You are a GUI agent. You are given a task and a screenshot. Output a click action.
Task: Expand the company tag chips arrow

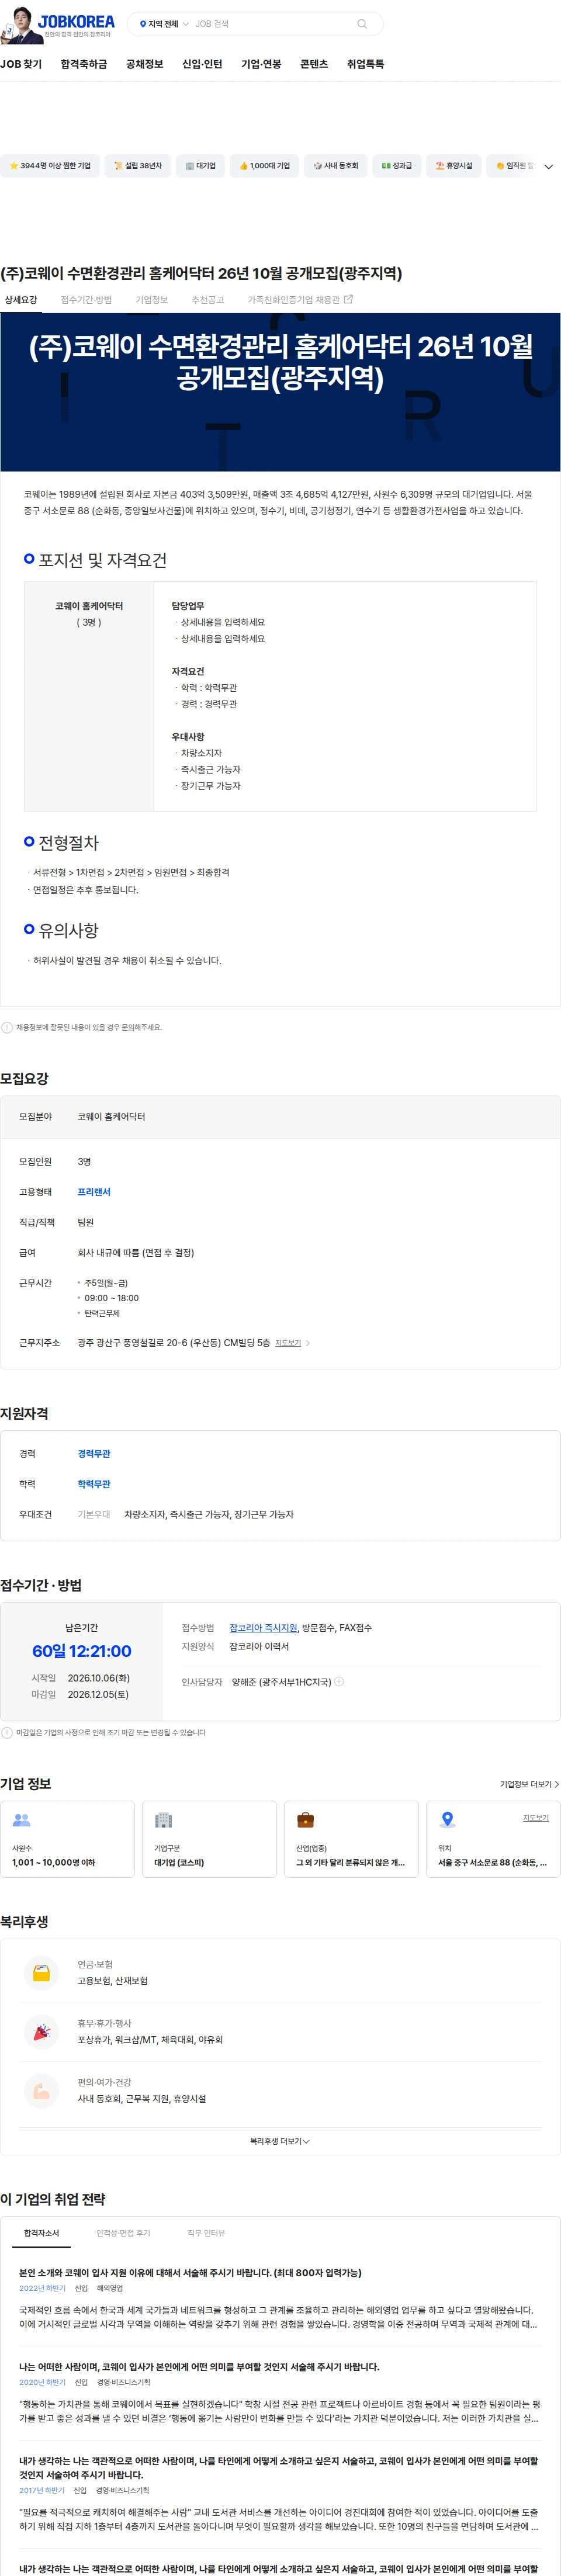pos(548,166)
